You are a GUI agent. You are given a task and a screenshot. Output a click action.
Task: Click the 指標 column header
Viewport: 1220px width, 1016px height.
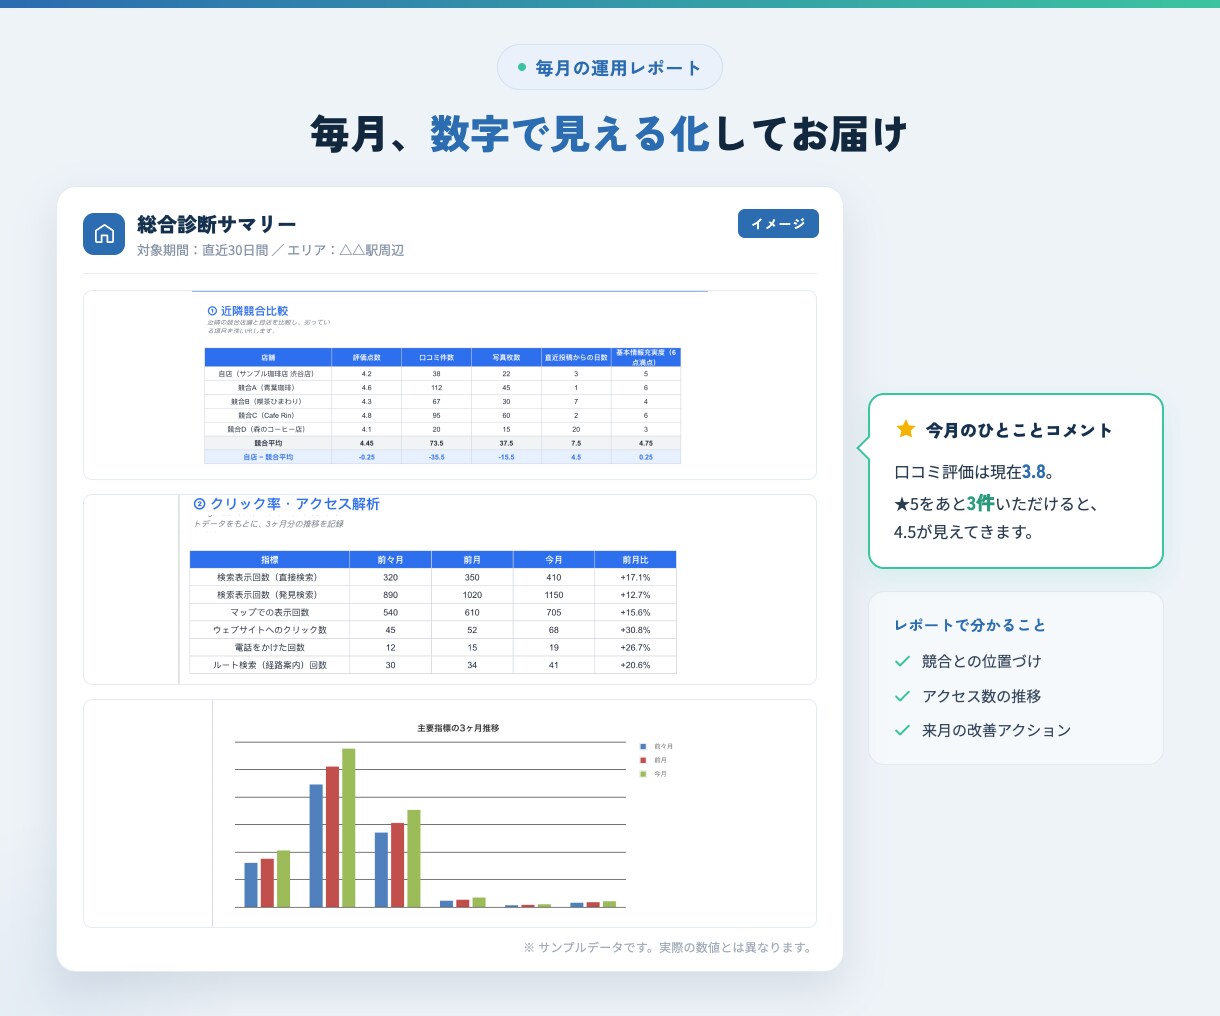tap(269, 560)
